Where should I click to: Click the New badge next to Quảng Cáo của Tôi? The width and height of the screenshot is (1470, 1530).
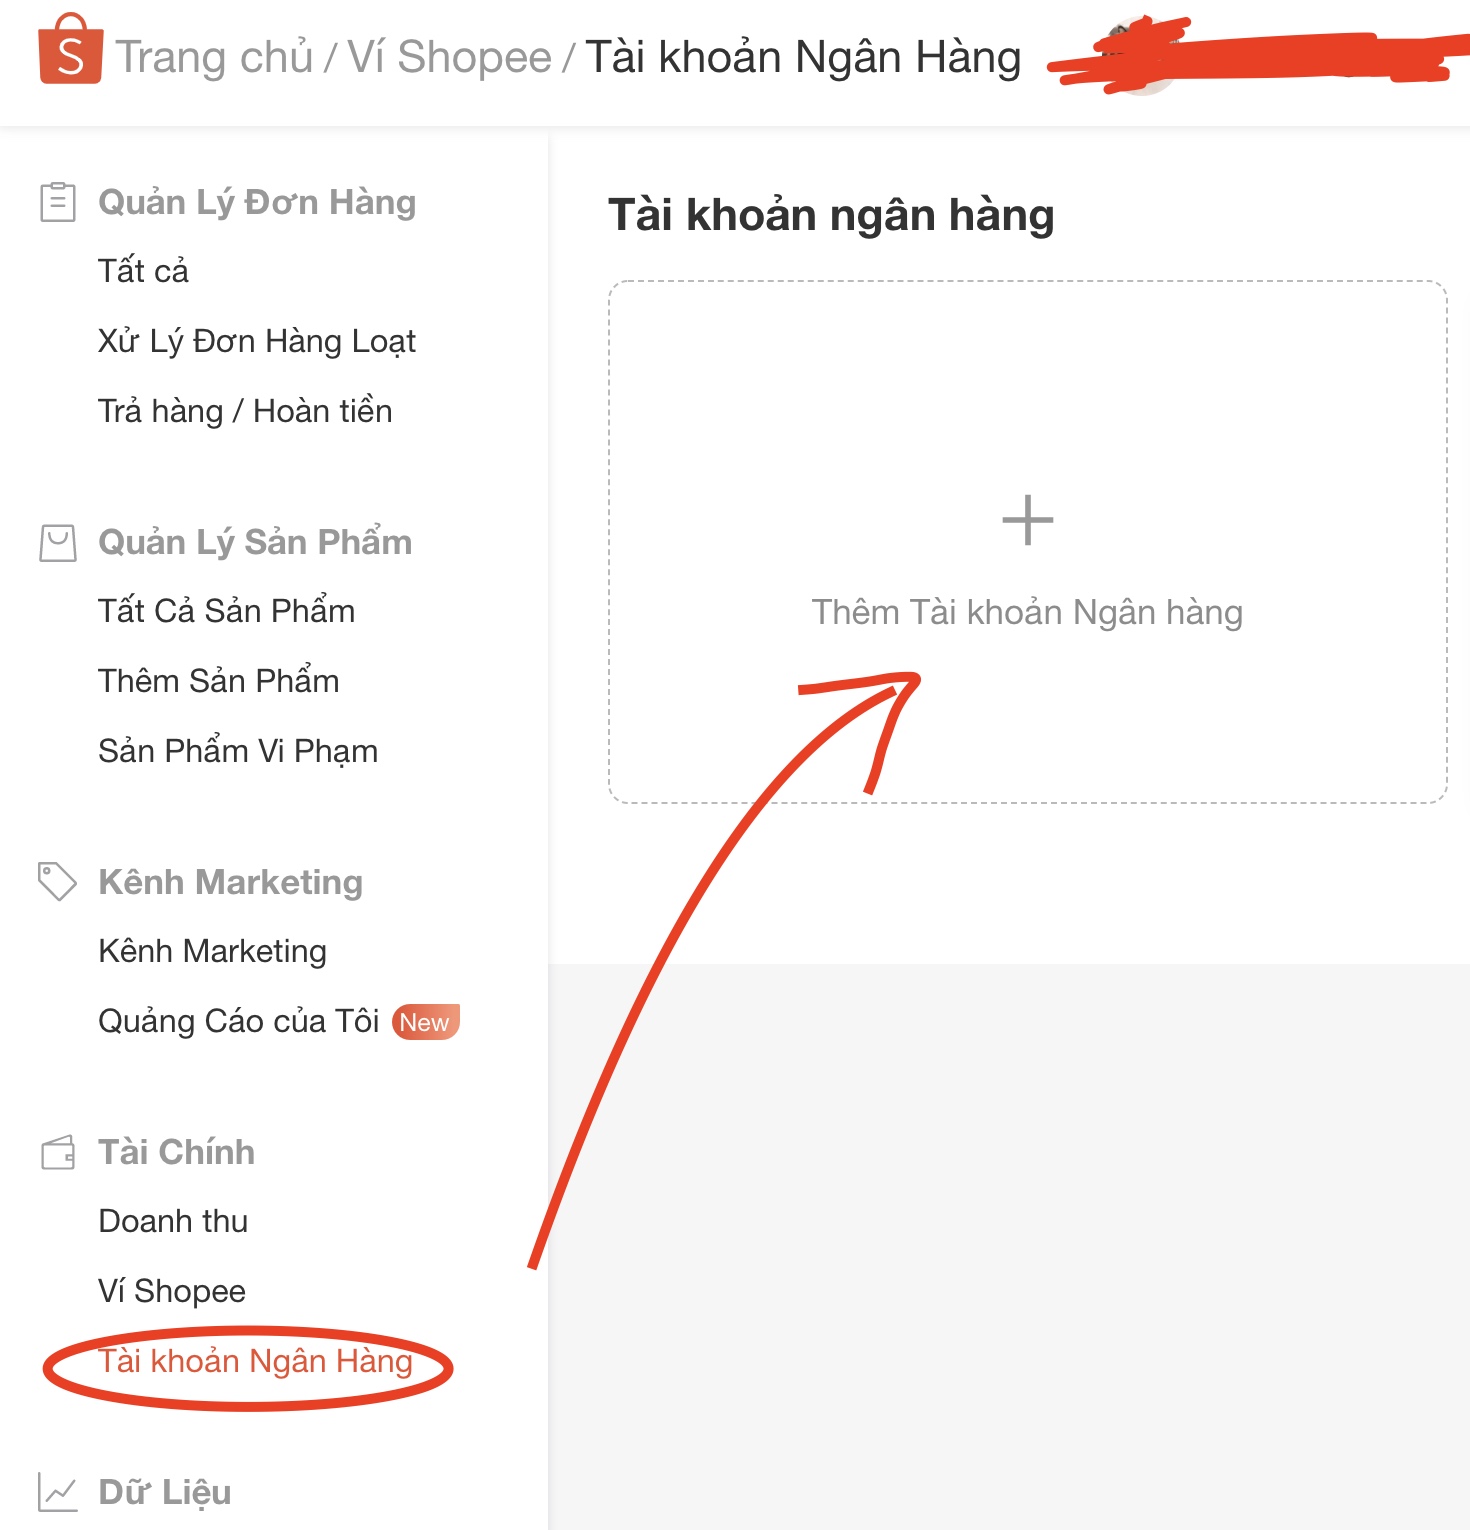click(425, 1022)
